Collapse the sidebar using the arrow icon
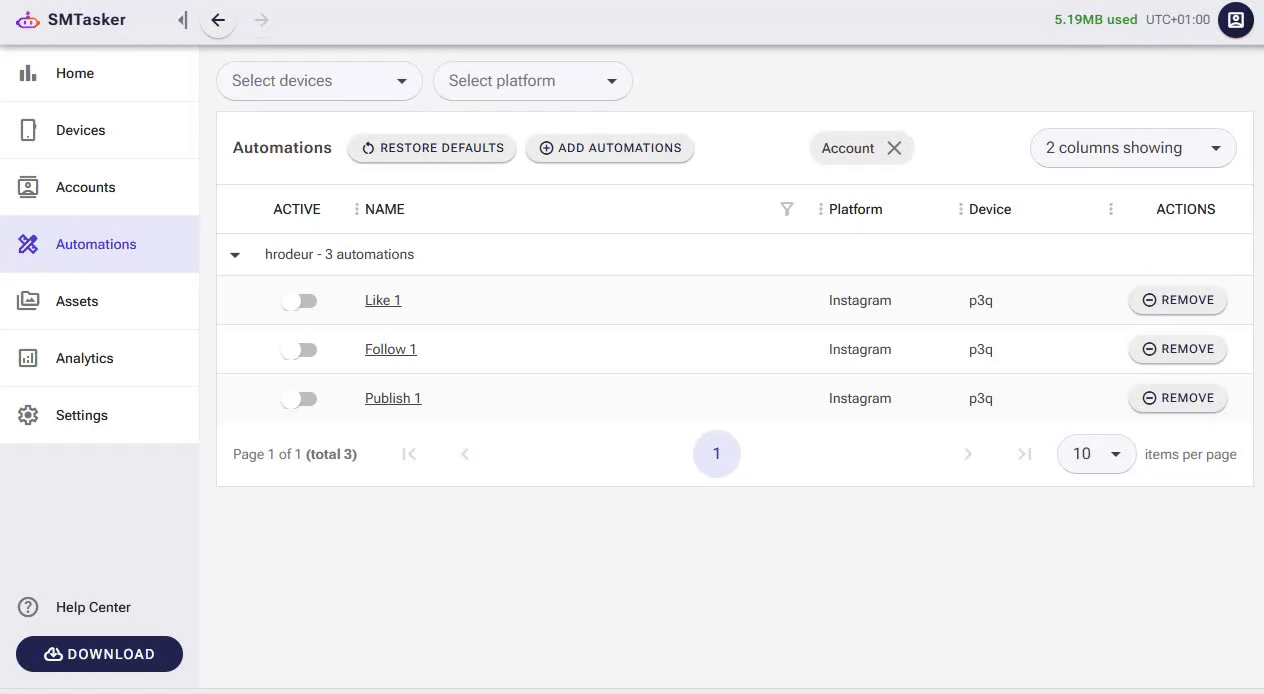The height and width of the screenshot is (694, 1264). tap(182, 20)
